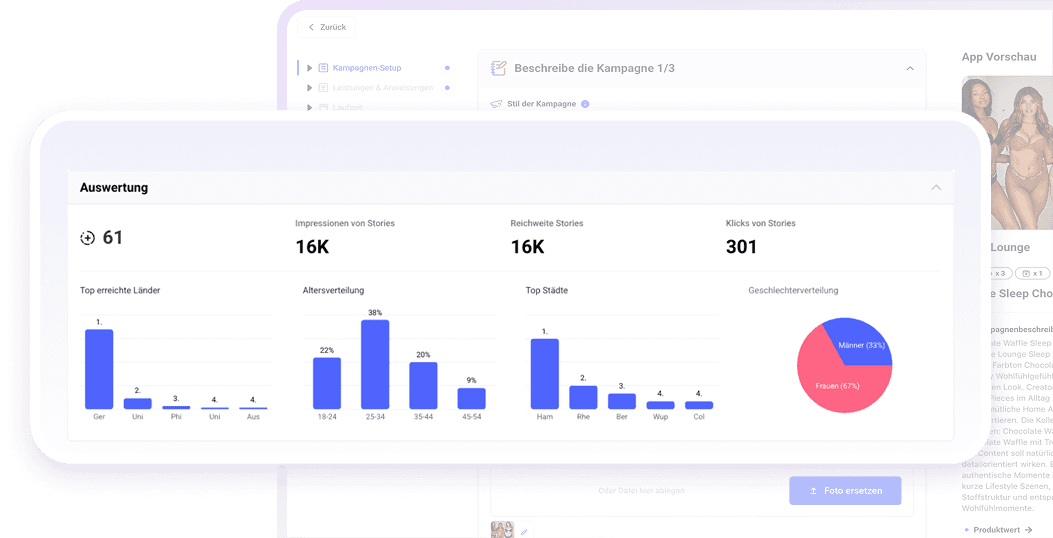Click the Ham bar in Top Städte
Screen dimensions: 1053x538
tap(545, 374)
